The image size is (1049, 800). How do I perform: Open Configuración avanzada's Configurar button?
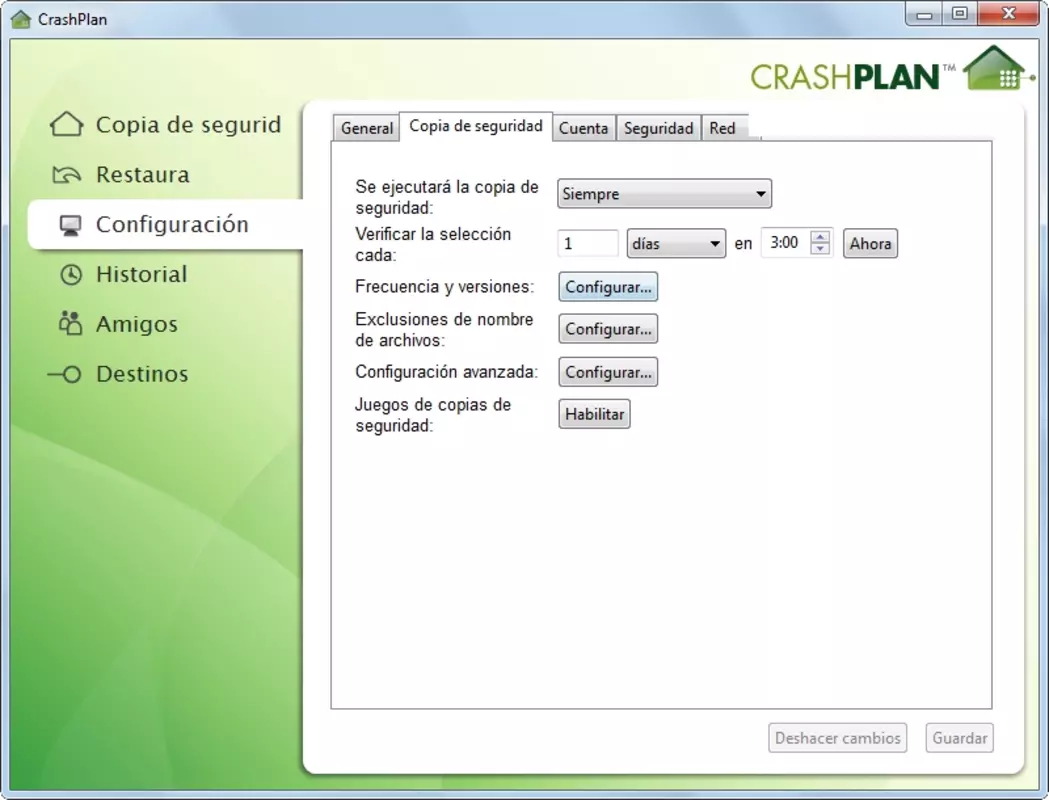(x=608, y=372)
